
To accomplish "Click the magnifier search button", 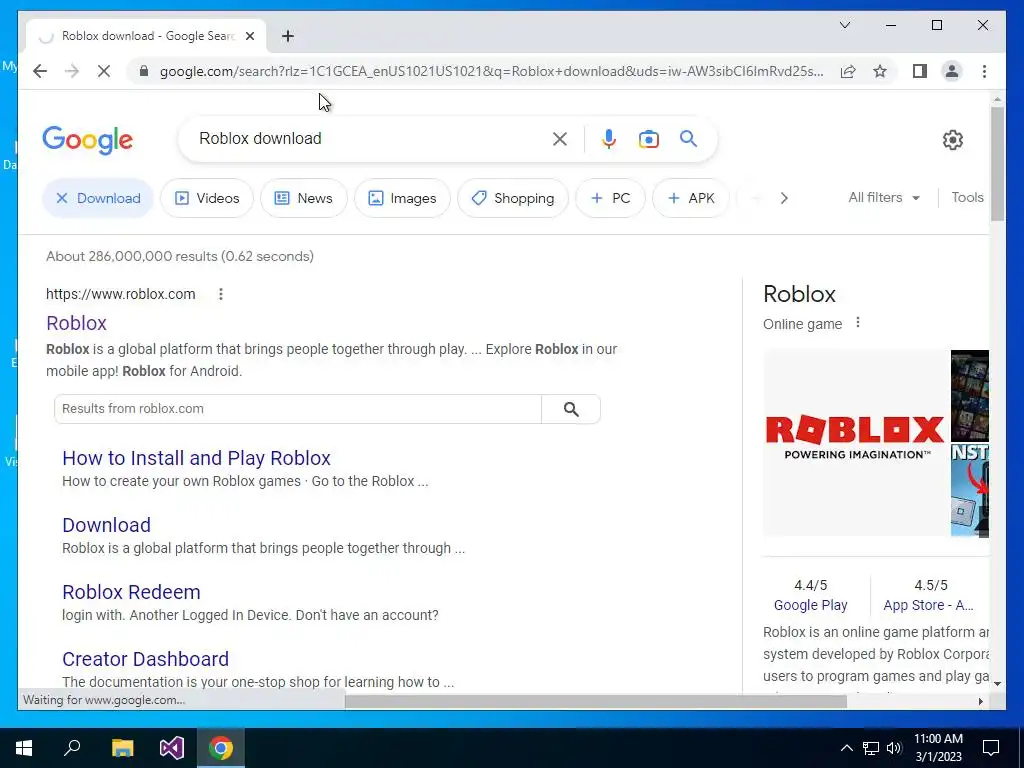I will [688, 138].
